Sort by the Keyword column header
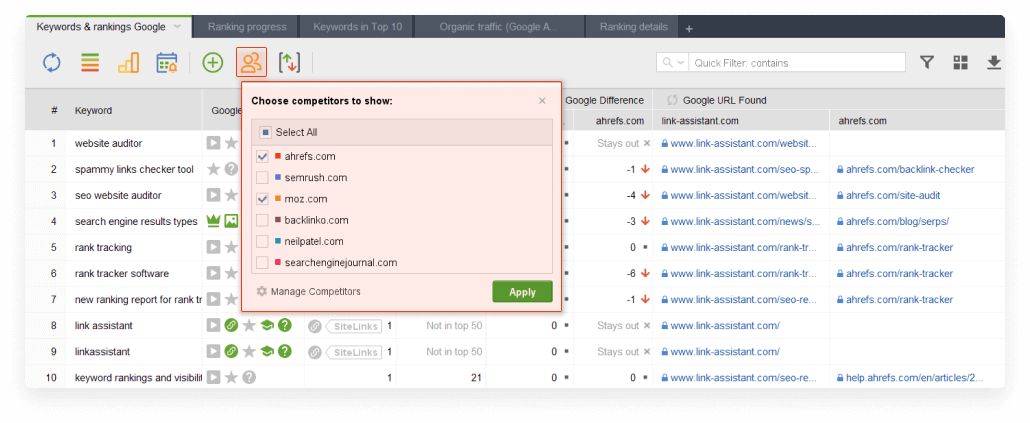Screen dimensions: 1030x423 click(93, 110)
